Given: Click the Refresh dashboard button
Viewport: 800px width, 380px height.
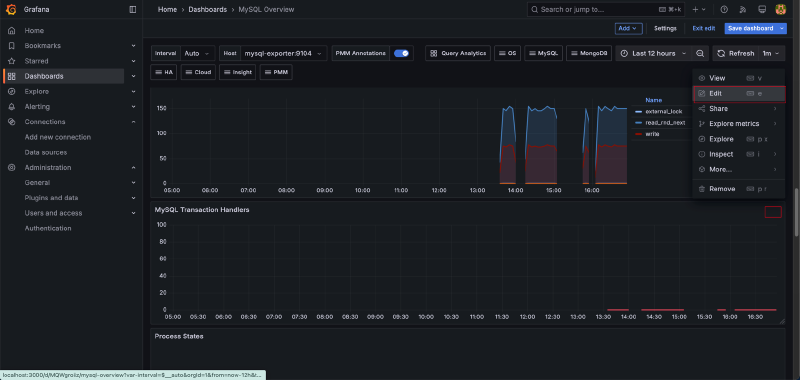Looking at the screenshot, I should 736,54.
